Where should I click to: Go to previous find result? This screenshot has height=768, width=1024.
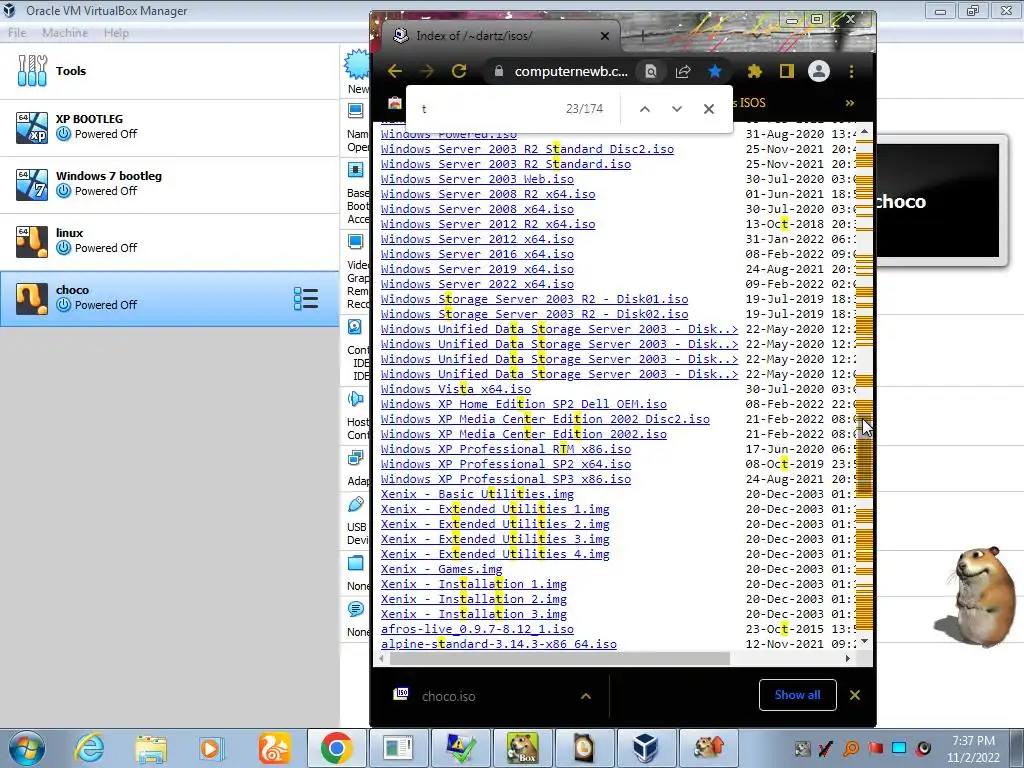pyautogui.click(x=645, y=109)
